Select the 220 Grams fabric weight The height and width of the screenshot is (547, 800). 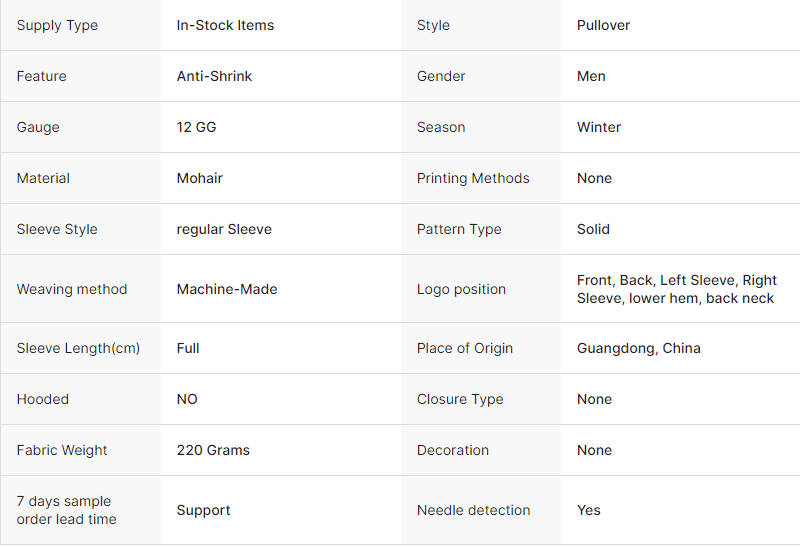pyautogui.click(x=213, y=450)
